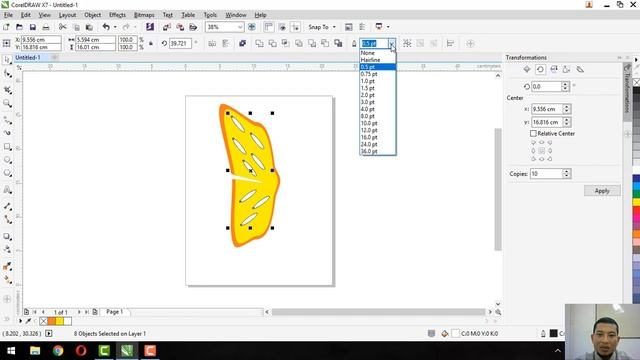Select the Page 1 tab
The width and height of the screenshot is (640, 360).
114,312
